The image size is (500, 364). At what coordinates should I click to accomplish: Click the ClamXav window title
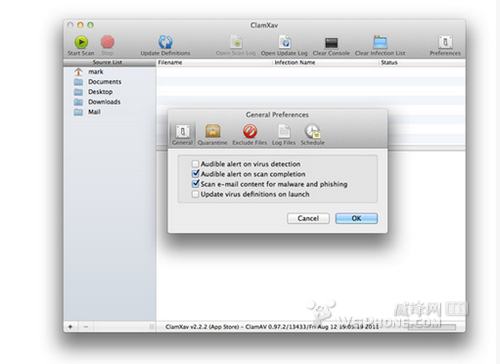(x=264, y=25)
